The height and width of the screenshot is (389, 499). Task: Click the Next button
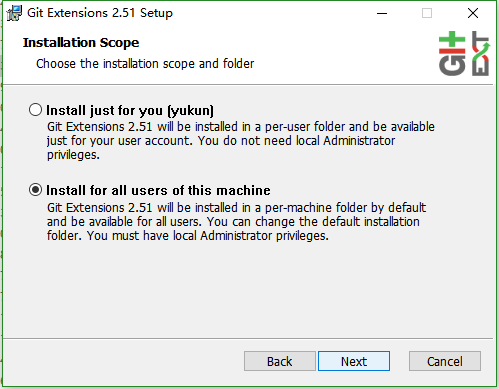click(x=354, y=361)
